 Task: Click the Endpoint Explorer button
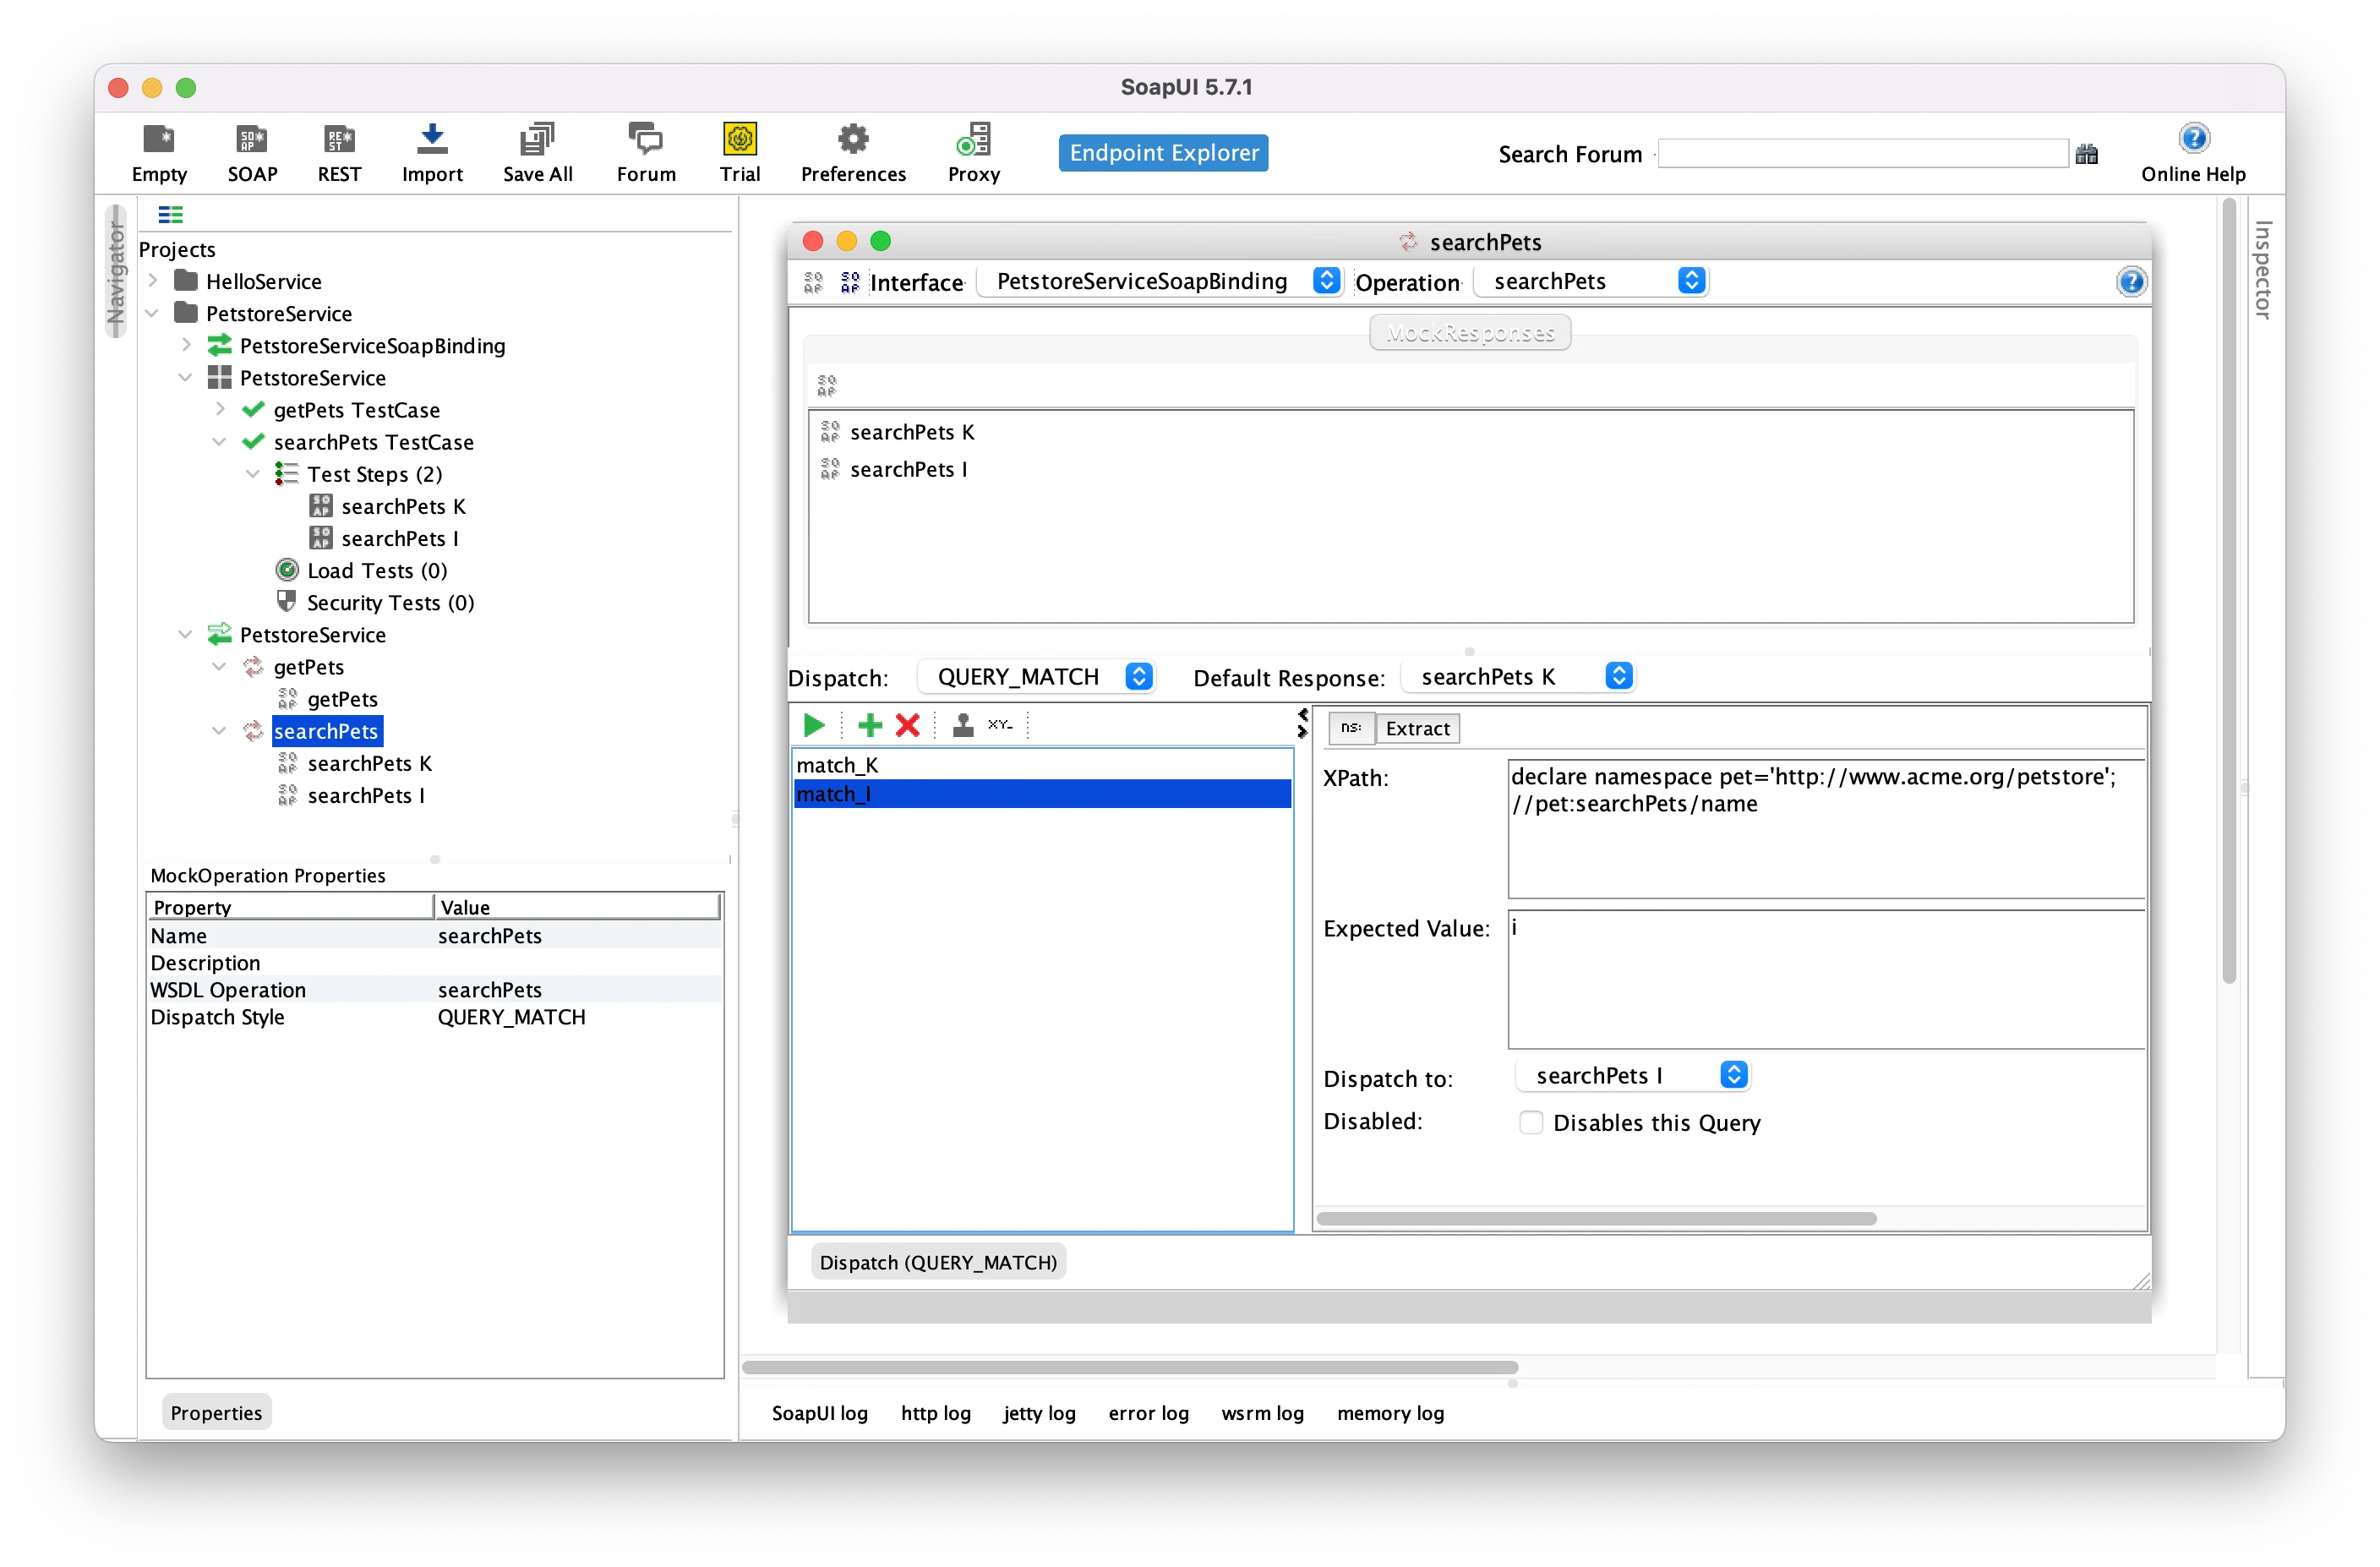point(1163,153)
